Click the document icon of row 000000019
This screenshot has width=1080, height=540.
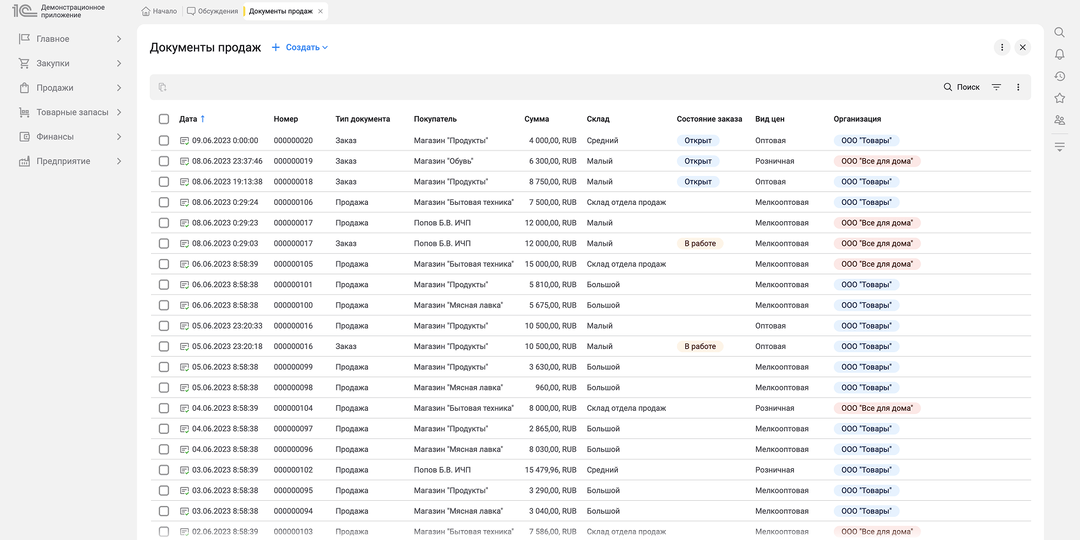coord(185,161)
